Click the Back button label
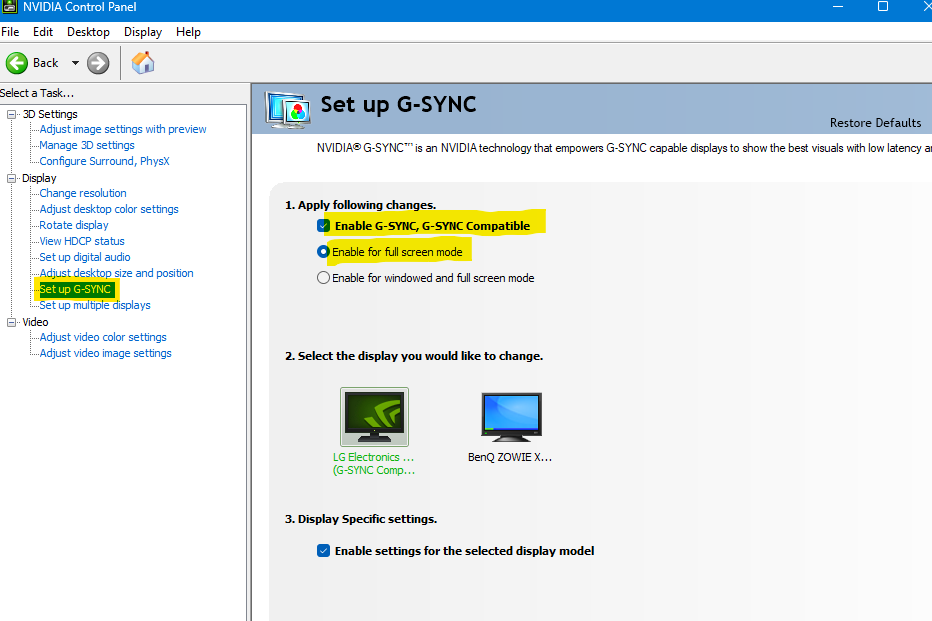Viewport: 932px width, 621px height. (46, 63)
